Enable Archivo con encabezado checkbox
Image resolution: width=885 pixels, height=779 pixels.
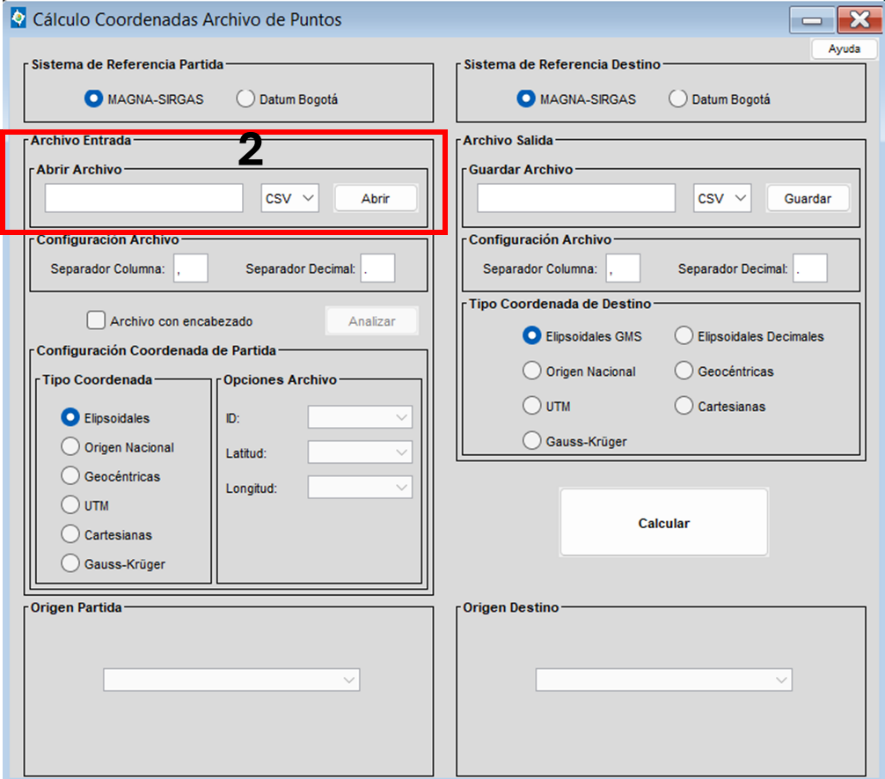coord(96,320)
